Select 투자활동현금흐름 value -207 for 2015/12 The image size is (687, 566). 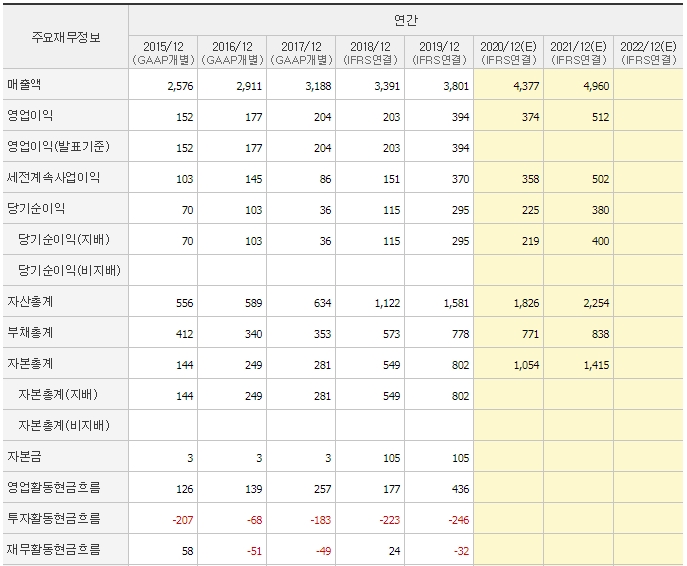(183, 520)
